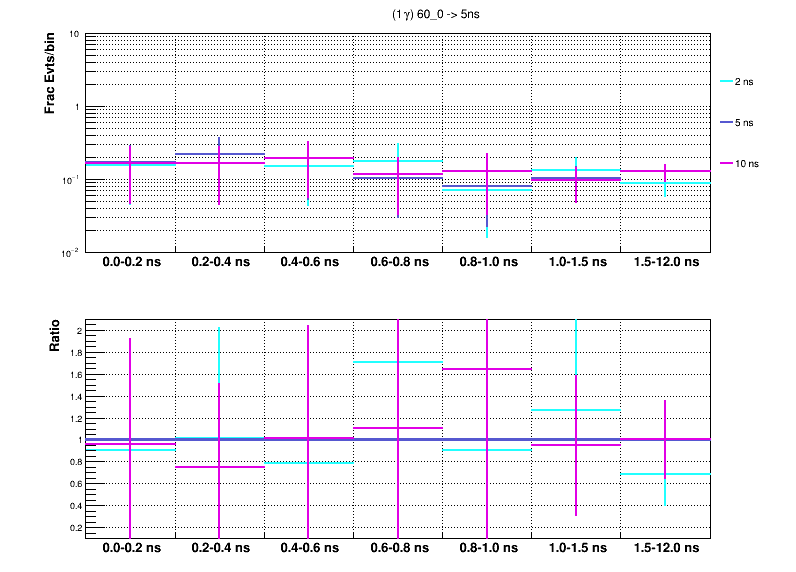
Task: Click the top panel "0.0-0.2 ns" bin label
Action: 131,263
